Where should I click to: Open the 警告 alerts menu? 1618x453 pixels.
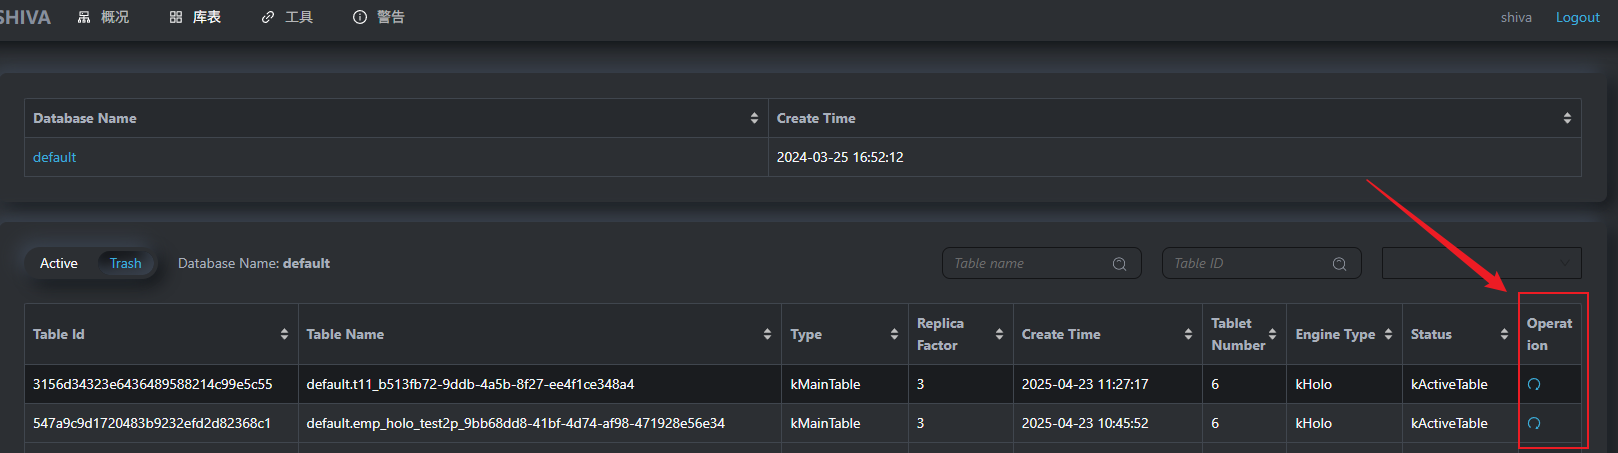379,17
